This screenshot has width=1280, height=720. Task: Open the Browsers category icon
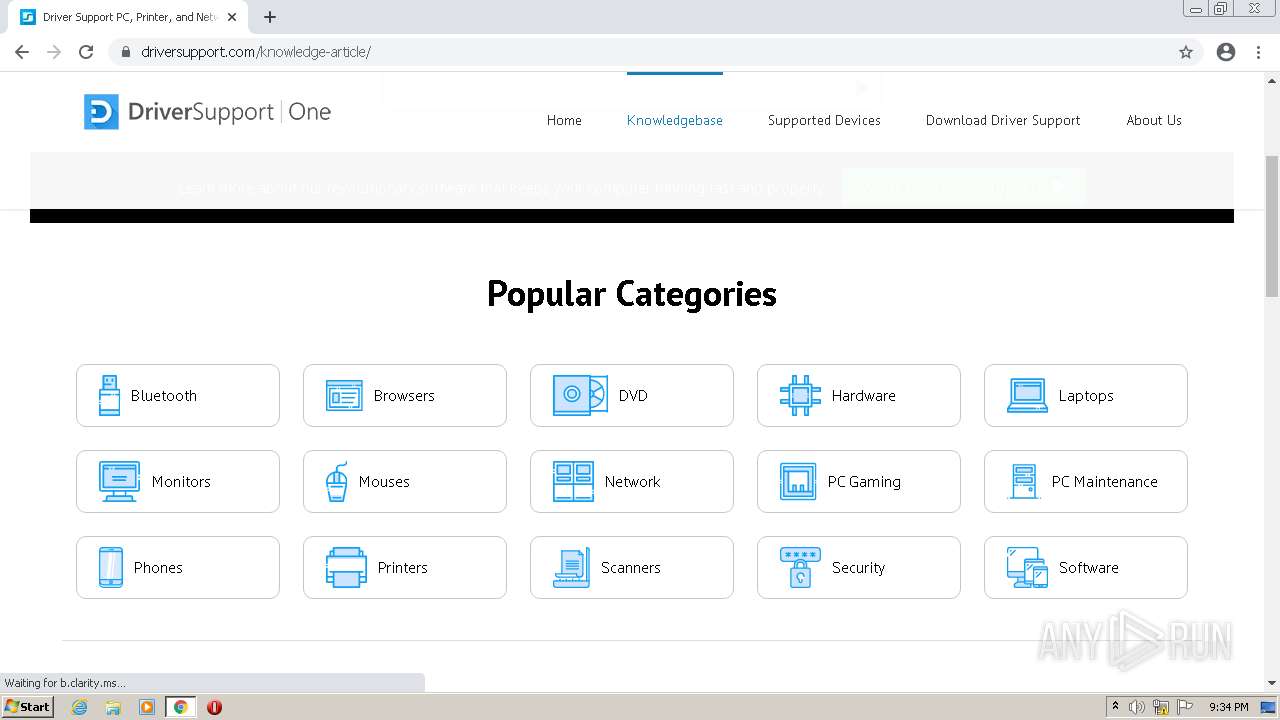(344, 395)
